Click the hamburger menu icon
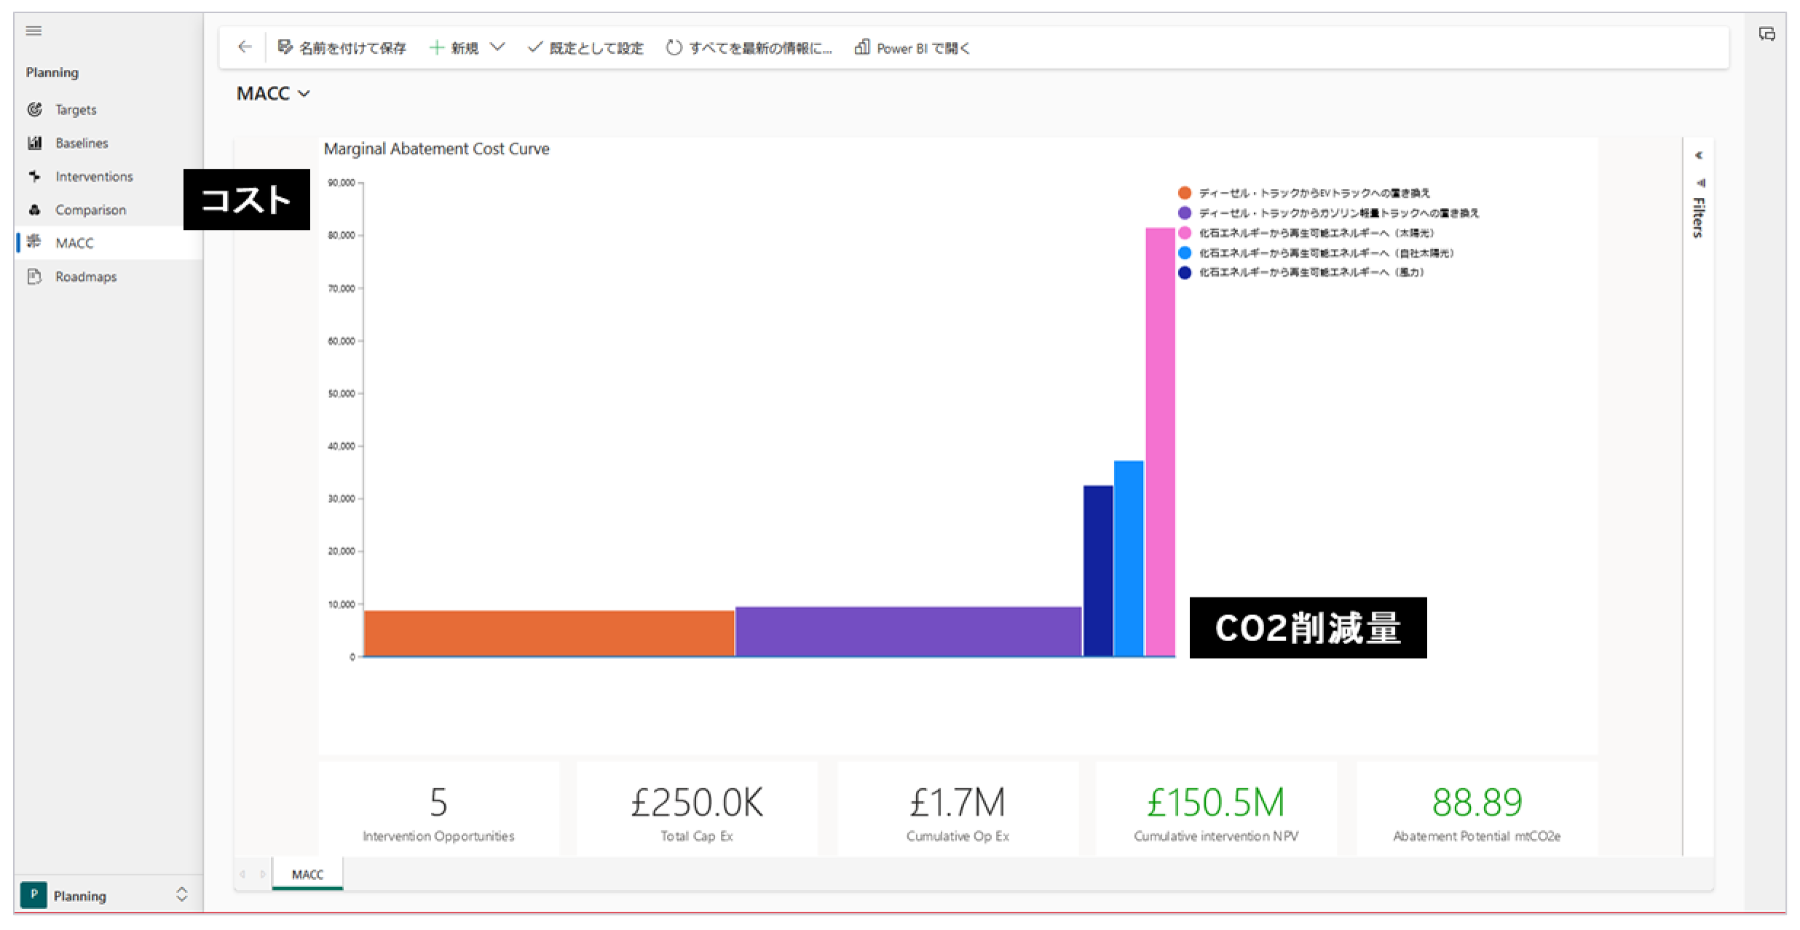The image size is (1800, 930). tap(34, 31)
